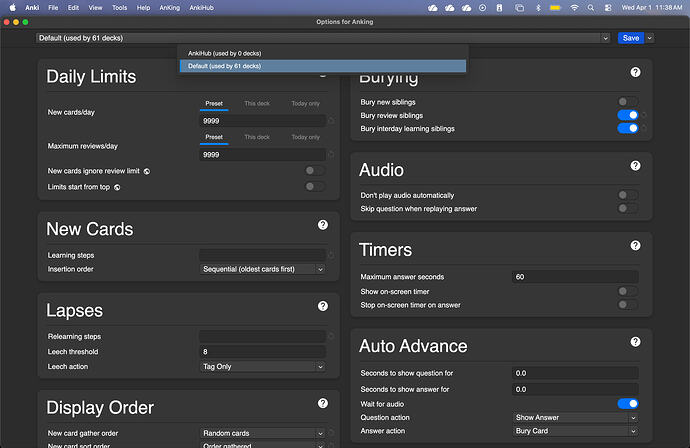
Task: Turn off Wait for audio
Action: pyautogui.click(x=628, y=404)
